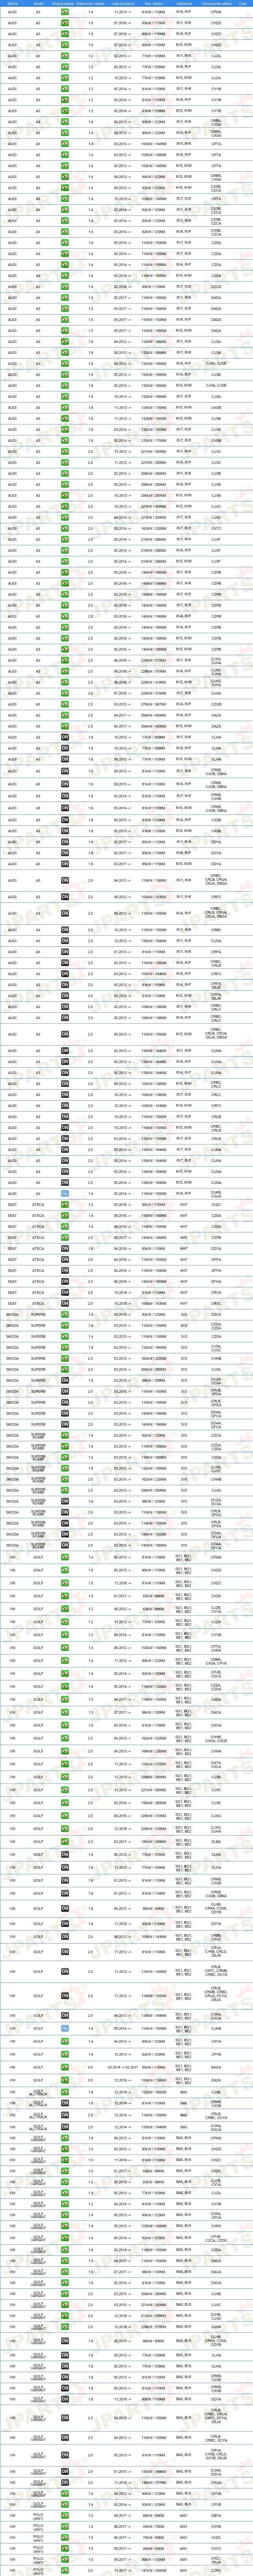Click the "Marka" column header
Image resolution: width=253 pixels, height=2576 pixels.
tap(12, 3)
